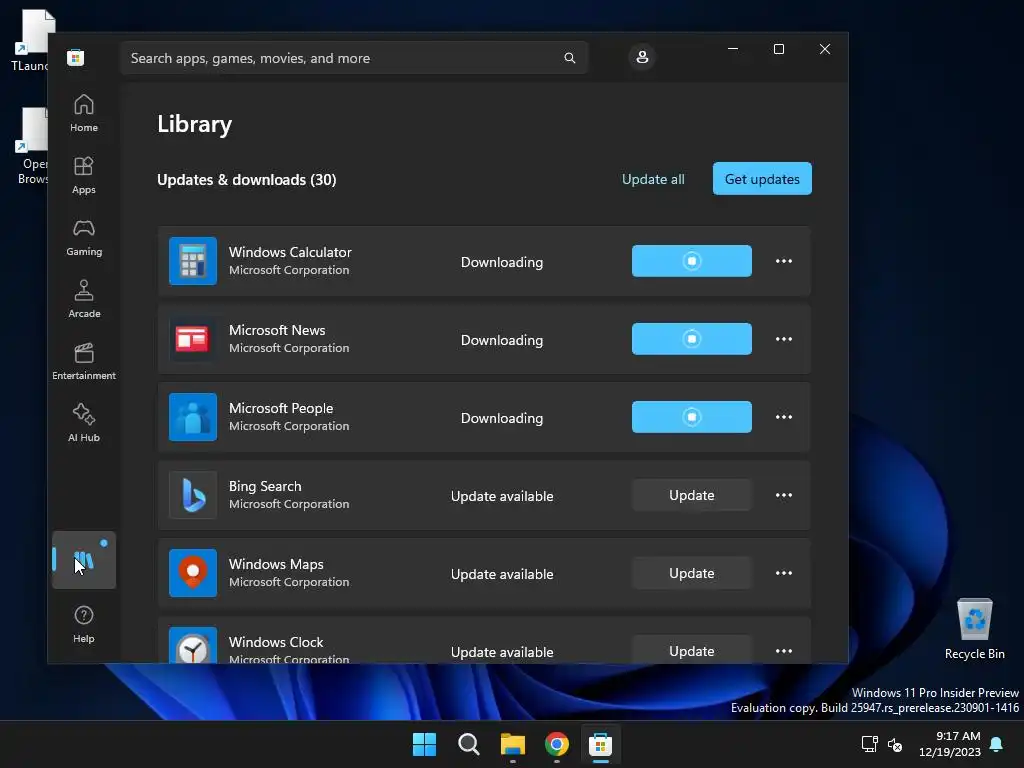
Task: Click the Windows Calculator app icon
Action: [193, 261]
